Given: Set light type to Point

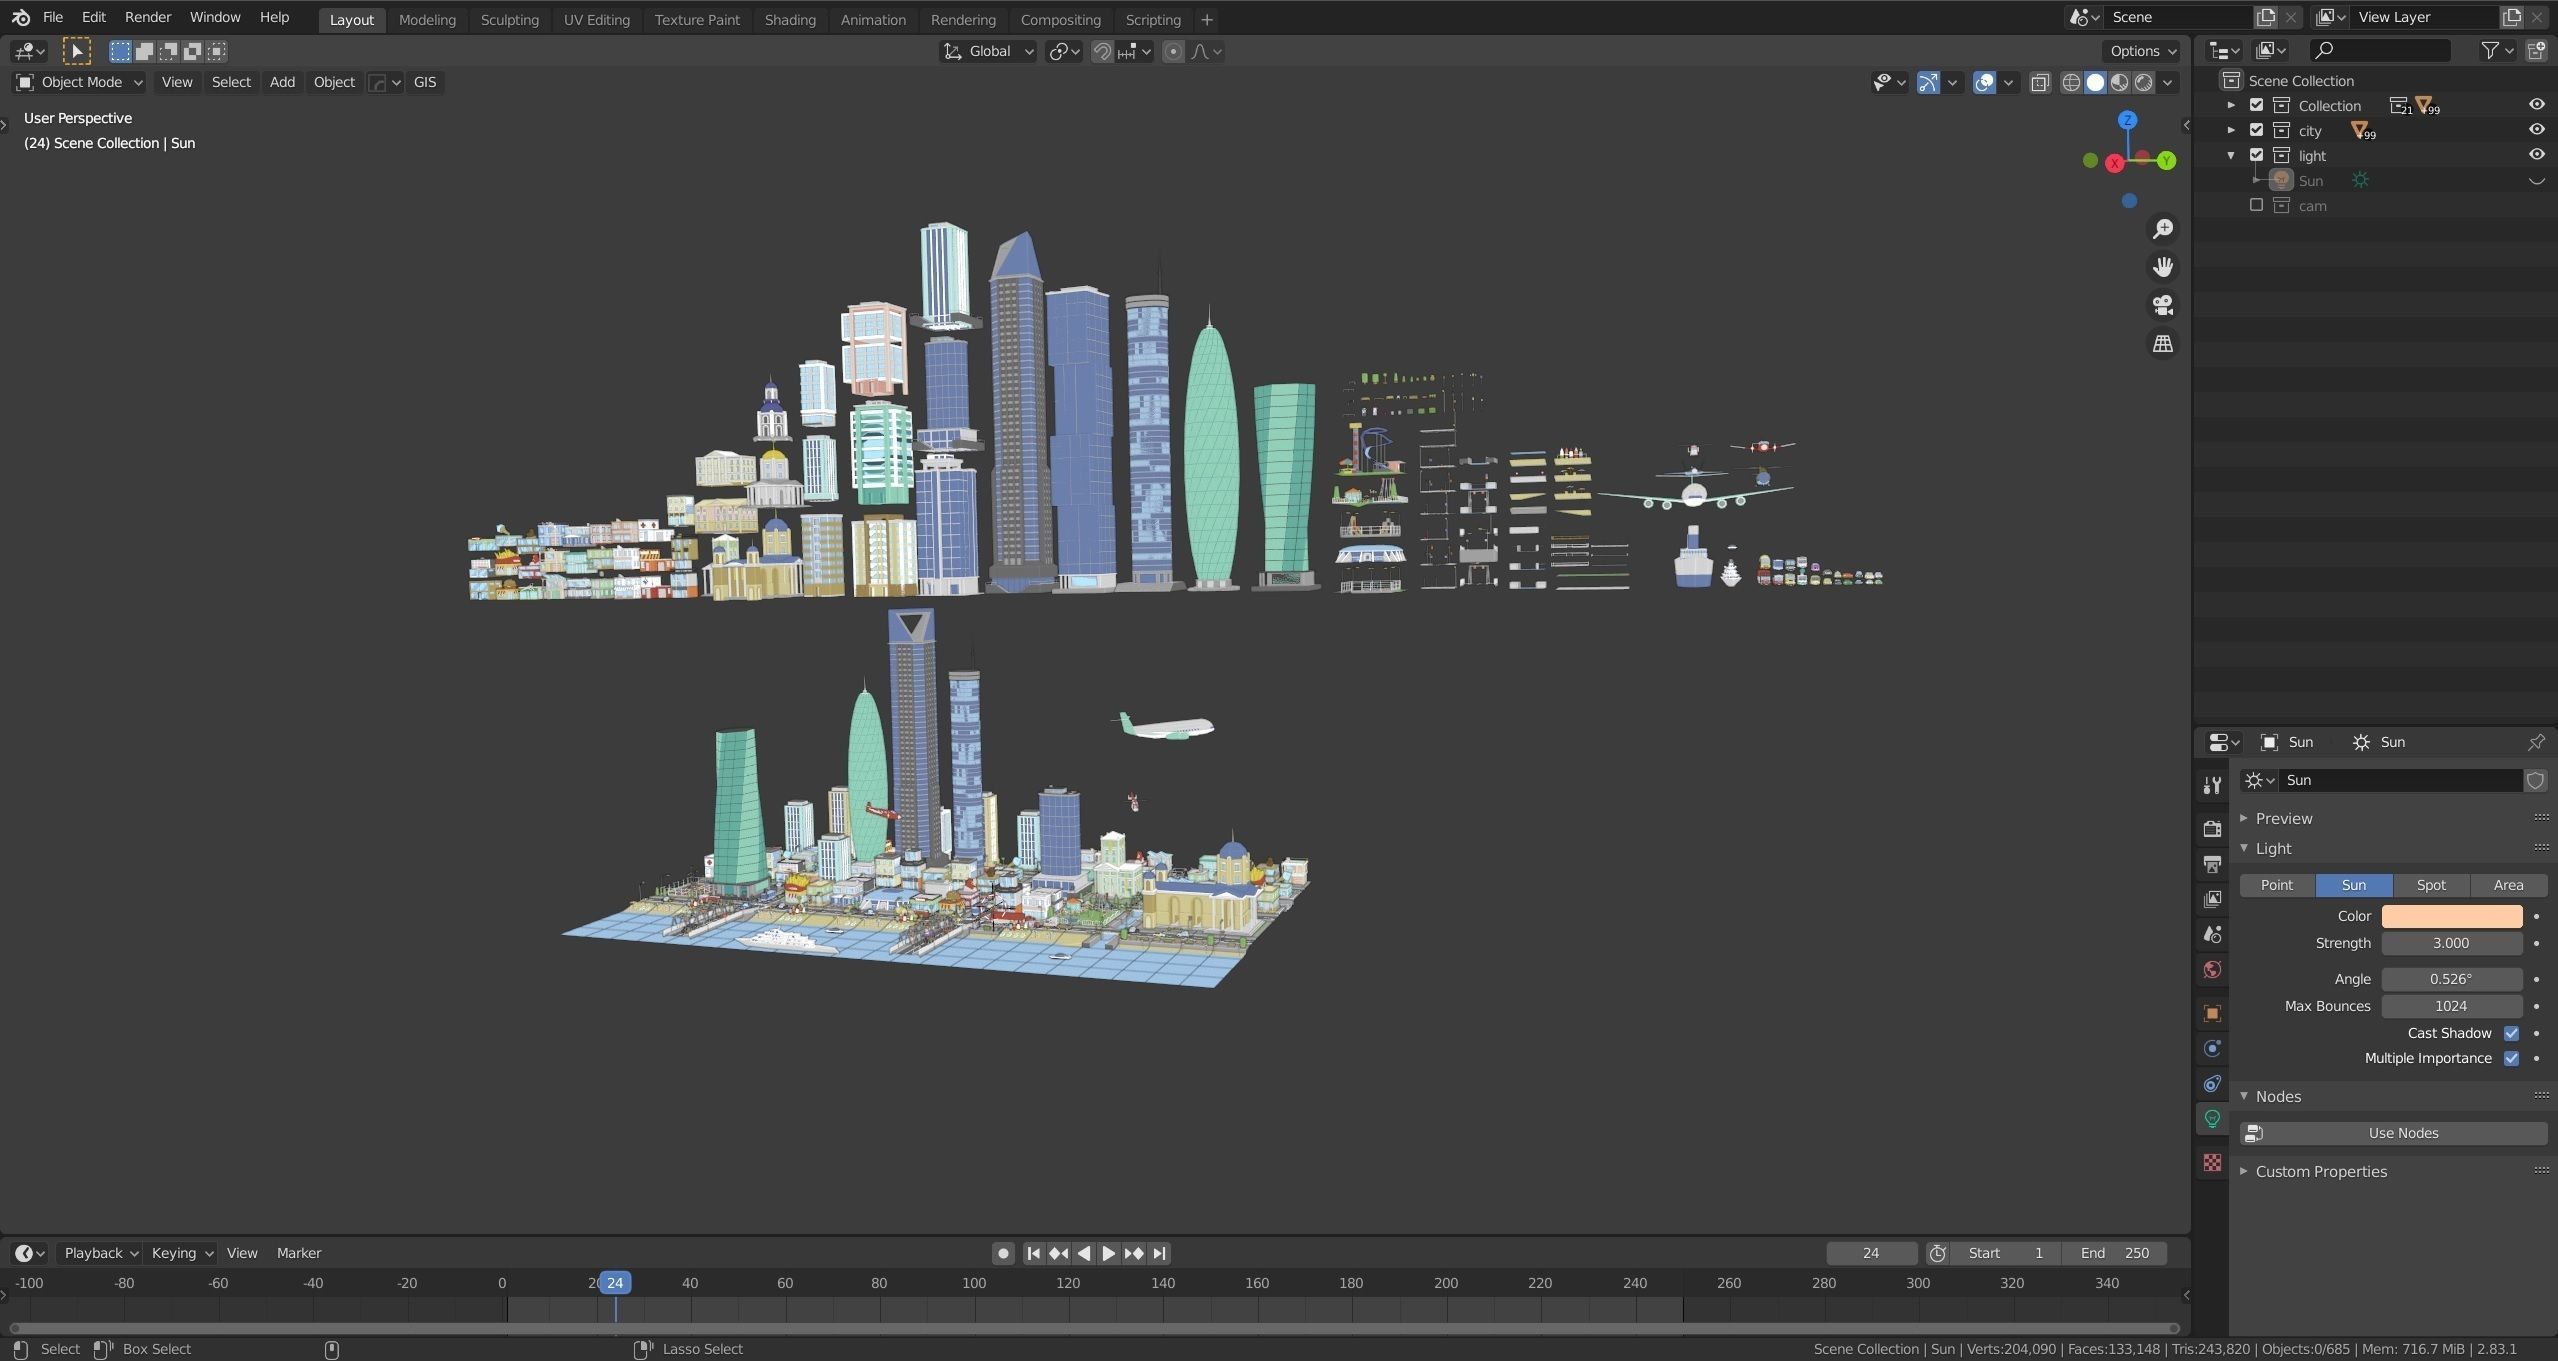Looking at the screenshot, I should pyautogui.click(x=2277, y=885).
